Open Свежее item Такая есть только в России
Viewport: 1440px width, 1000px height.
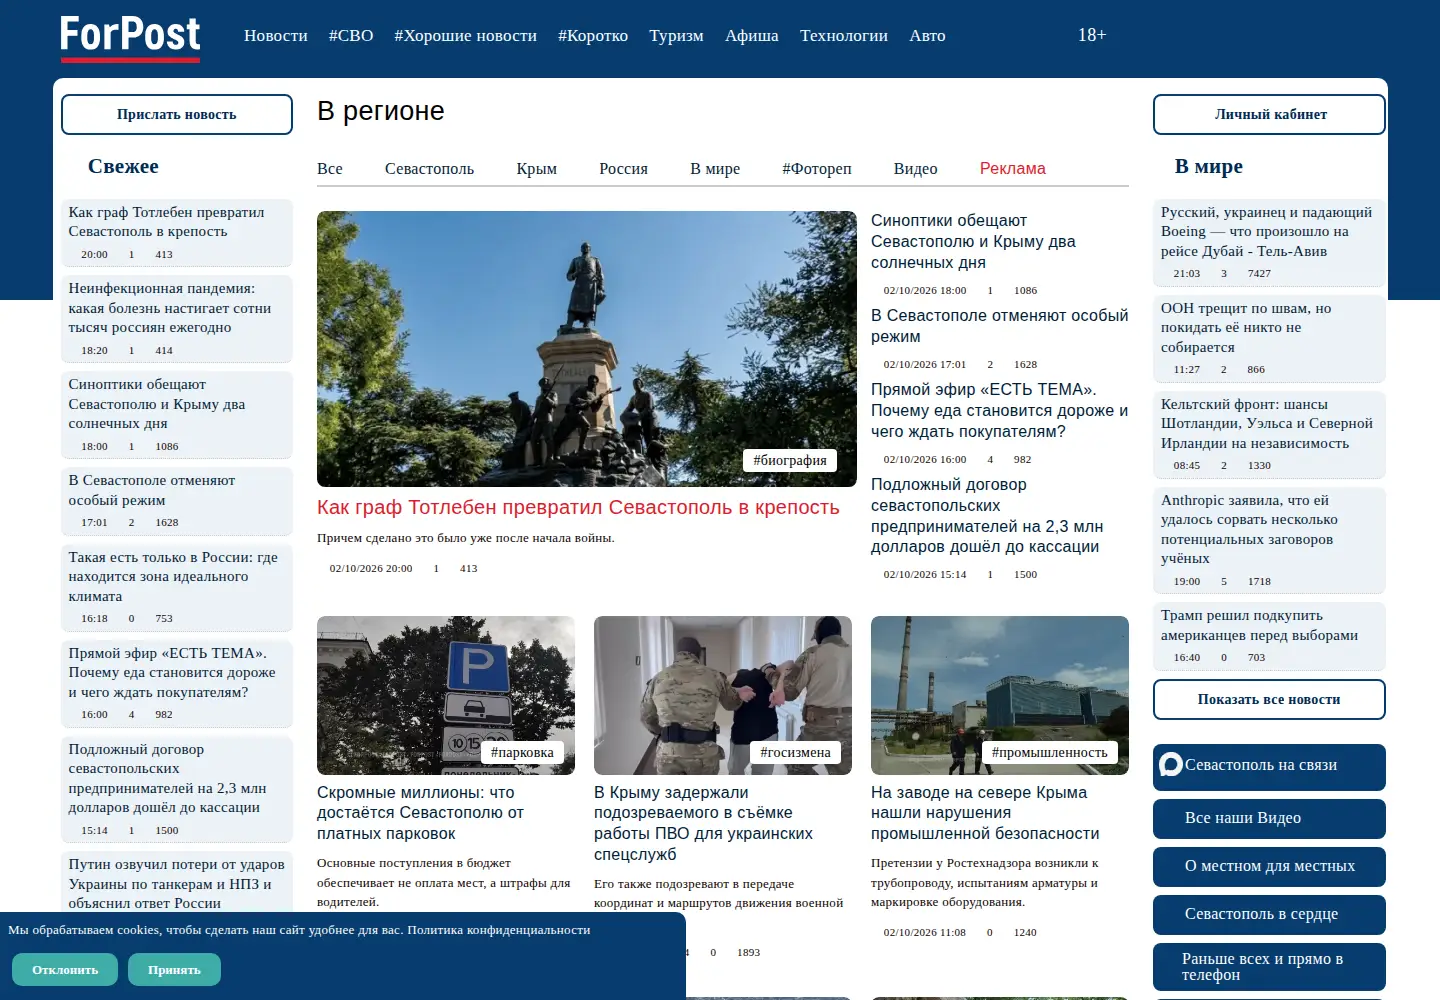(x=173, y=576)
